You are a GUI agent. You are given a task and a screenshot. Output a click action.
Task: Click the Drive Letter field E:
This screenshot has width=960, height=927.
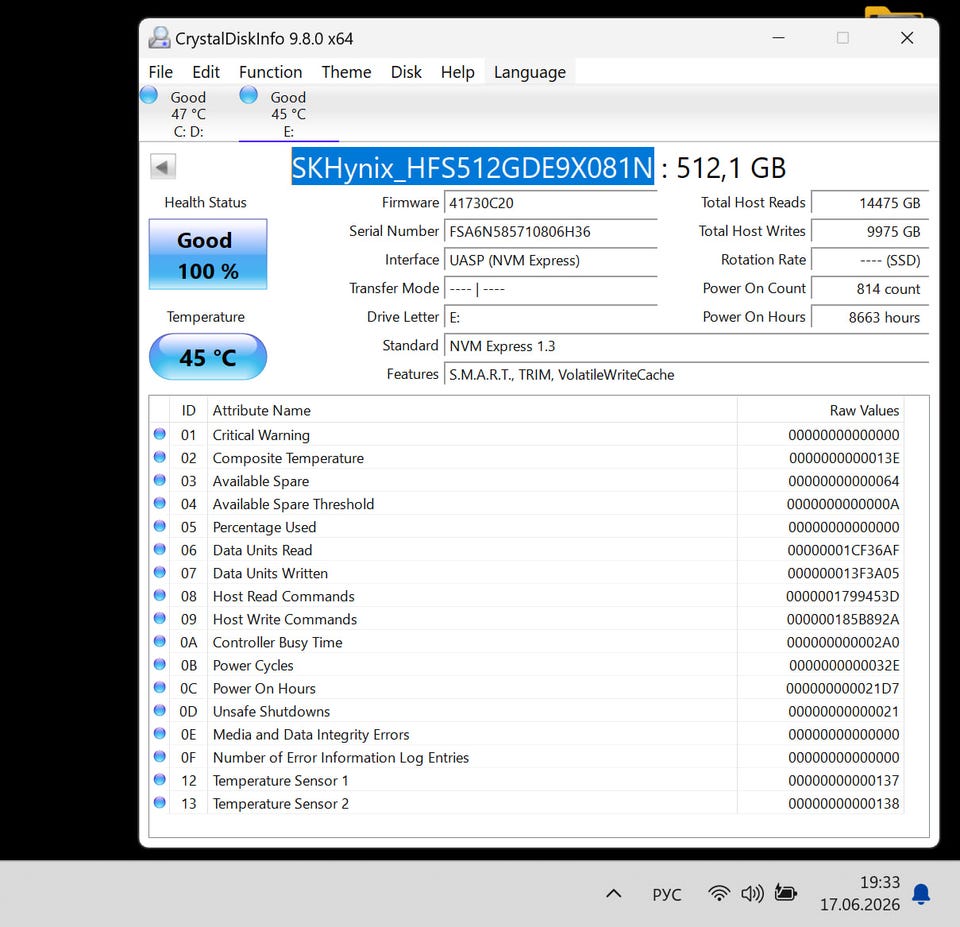tap(550, 317)
